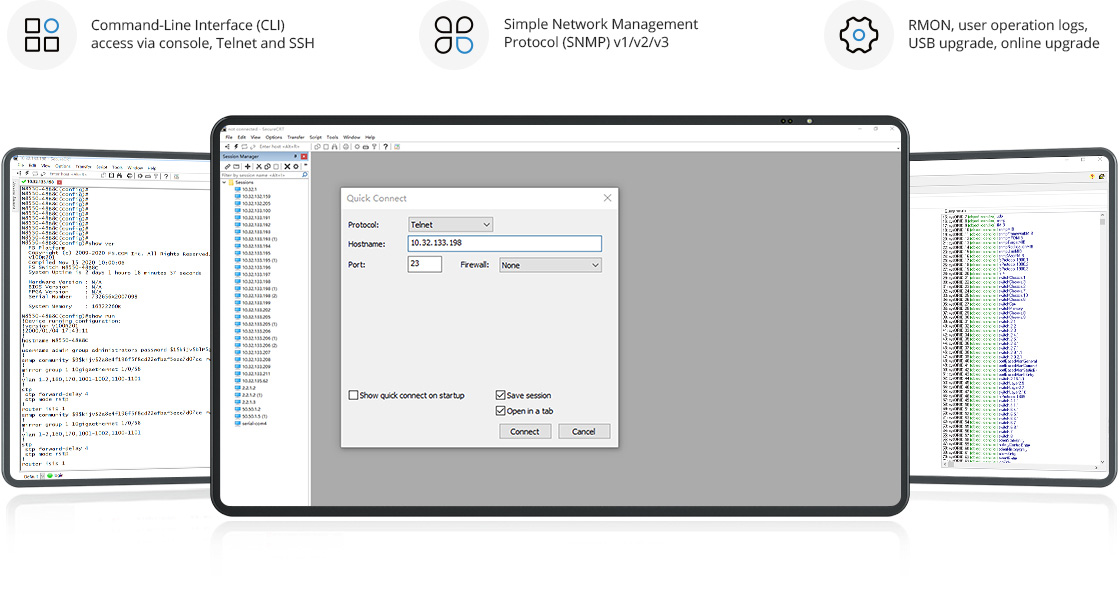
Task: Open the Transfer menu
Action: click(x=294, y=137)
